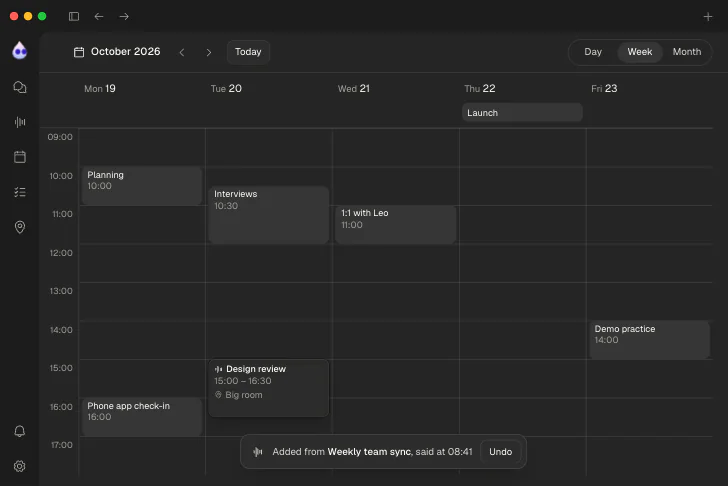Toggle the sidebar panel icon
This screenshot has width=728, height=486.
74,16
